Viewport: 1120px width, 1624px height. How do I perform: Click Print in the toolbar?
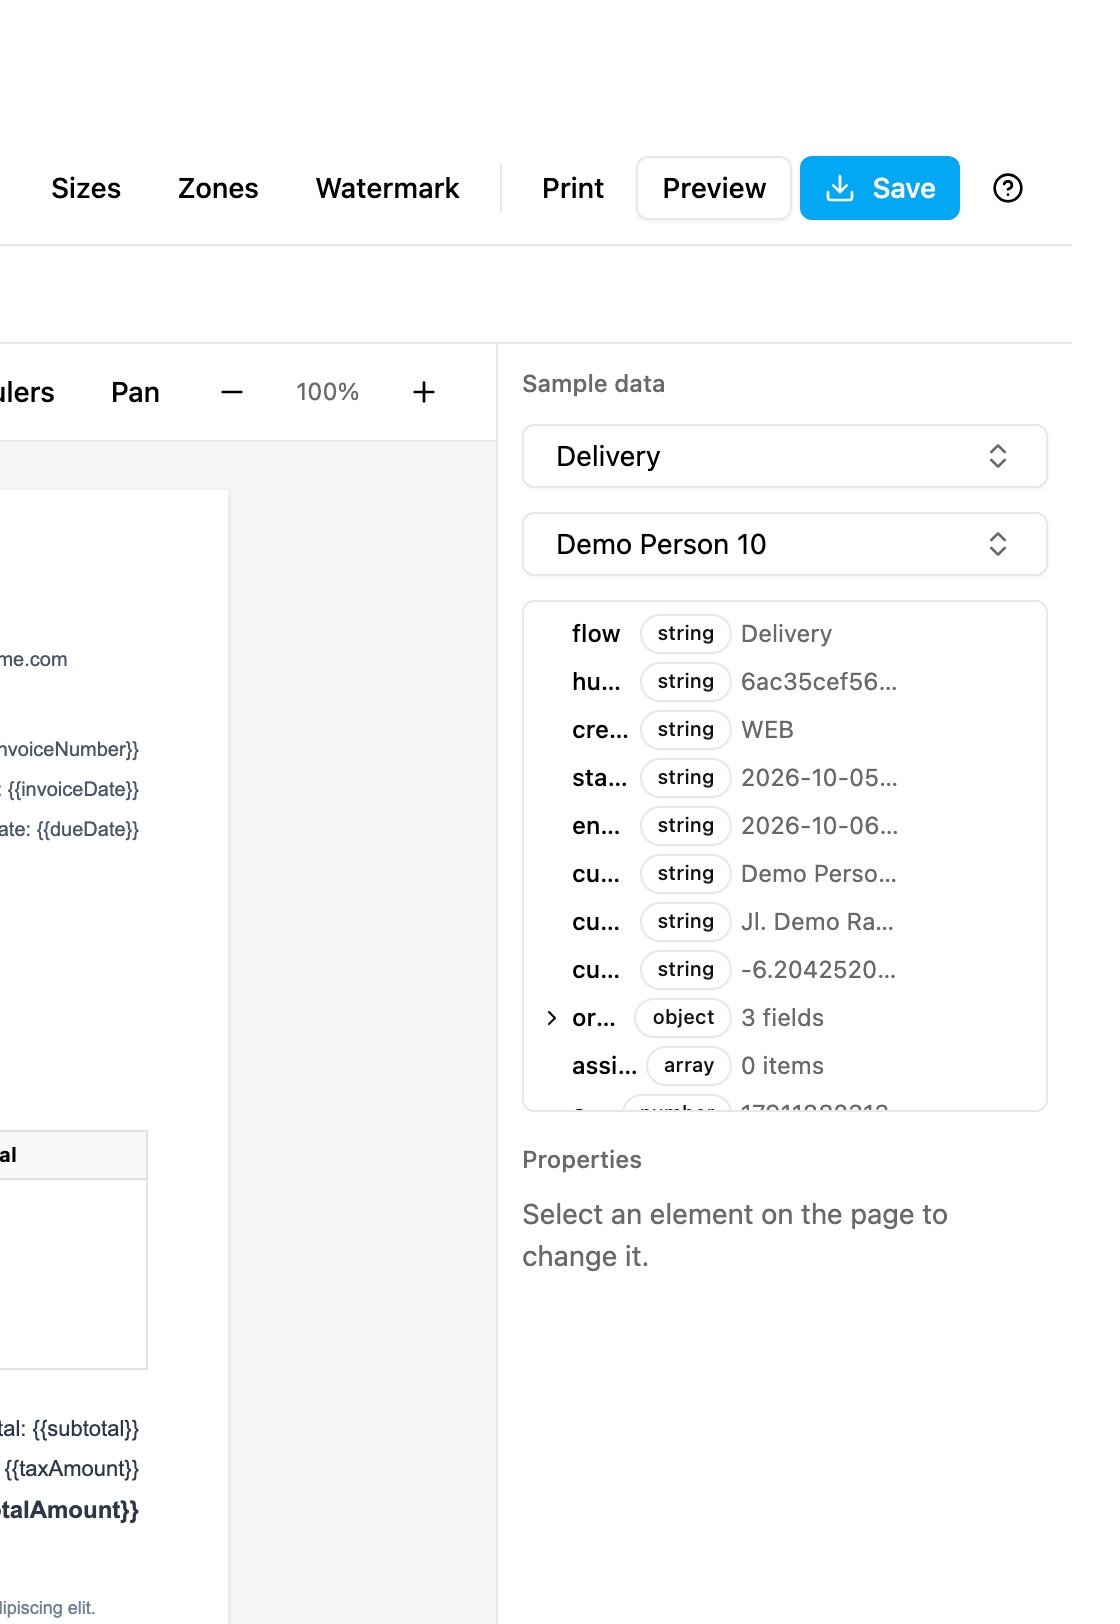573,188
